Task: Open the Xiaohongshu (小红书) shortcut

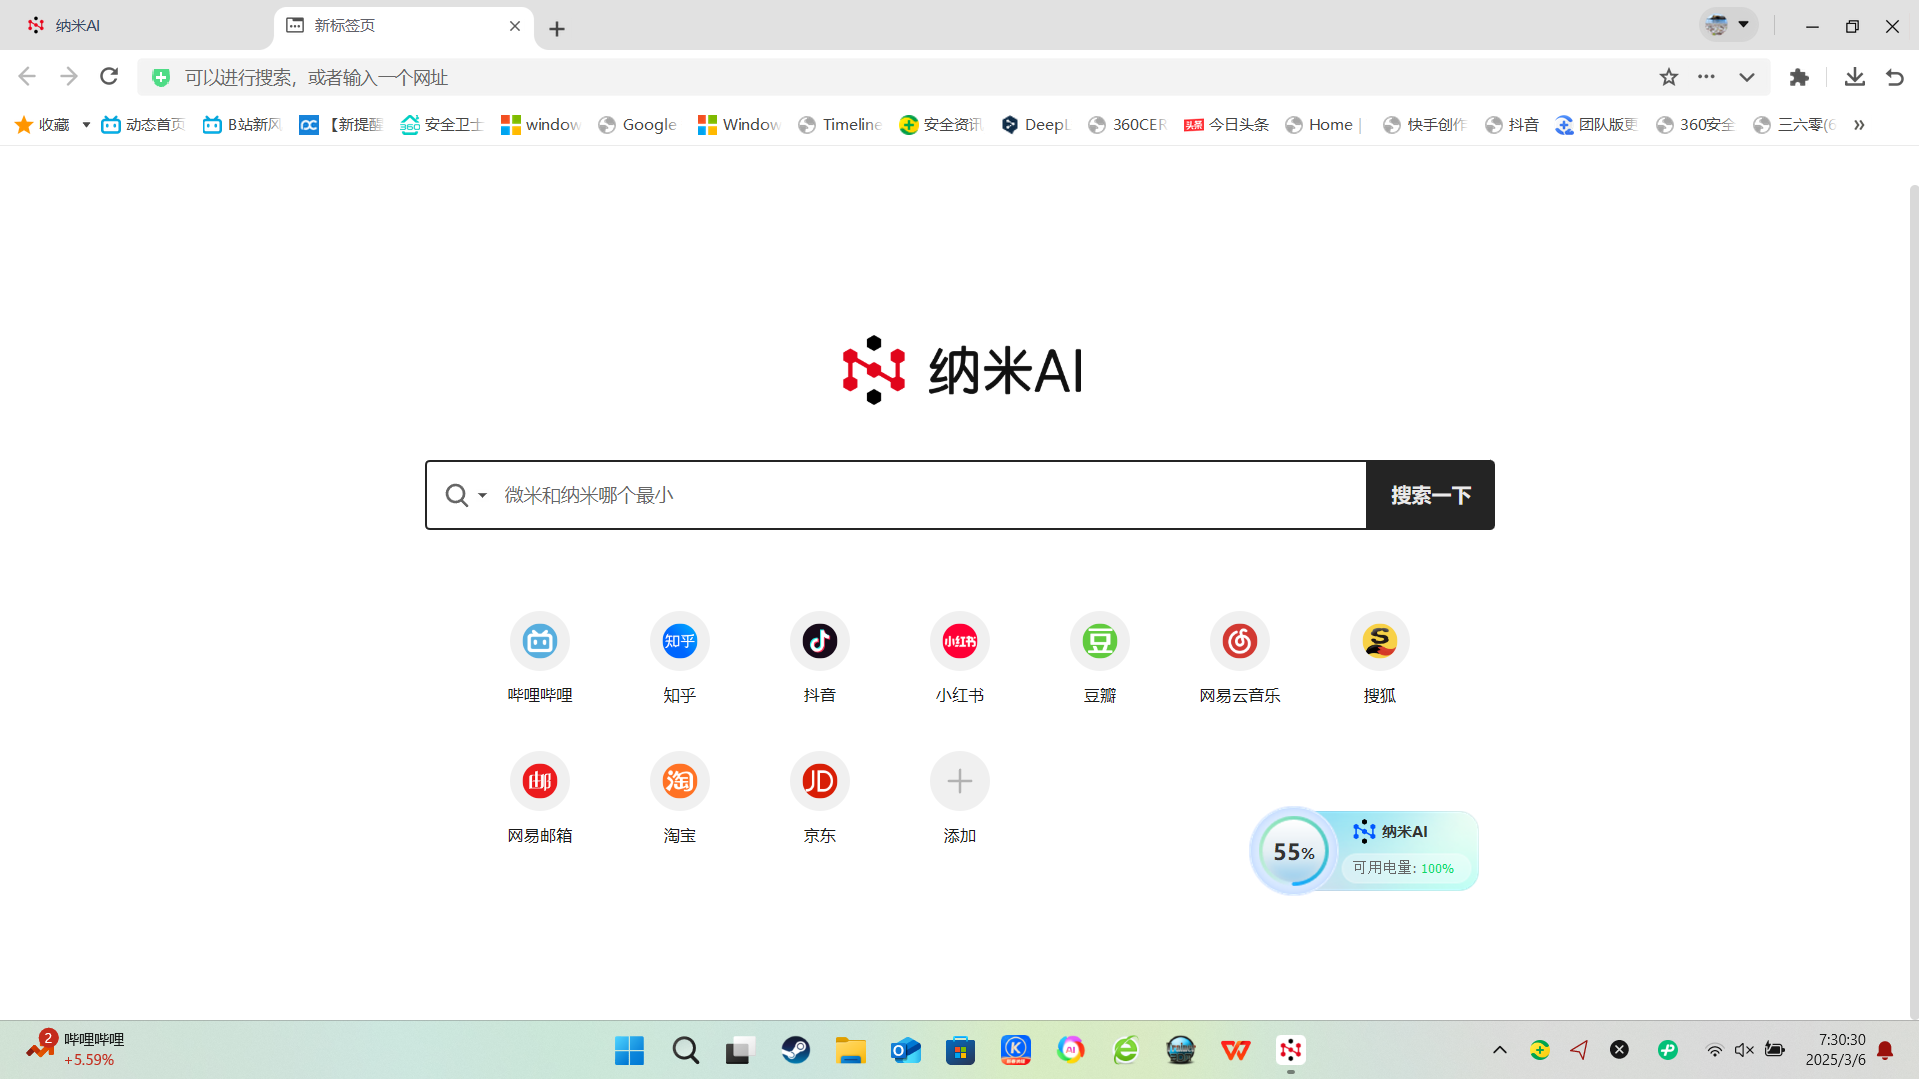Action: (x=960, y=657)
